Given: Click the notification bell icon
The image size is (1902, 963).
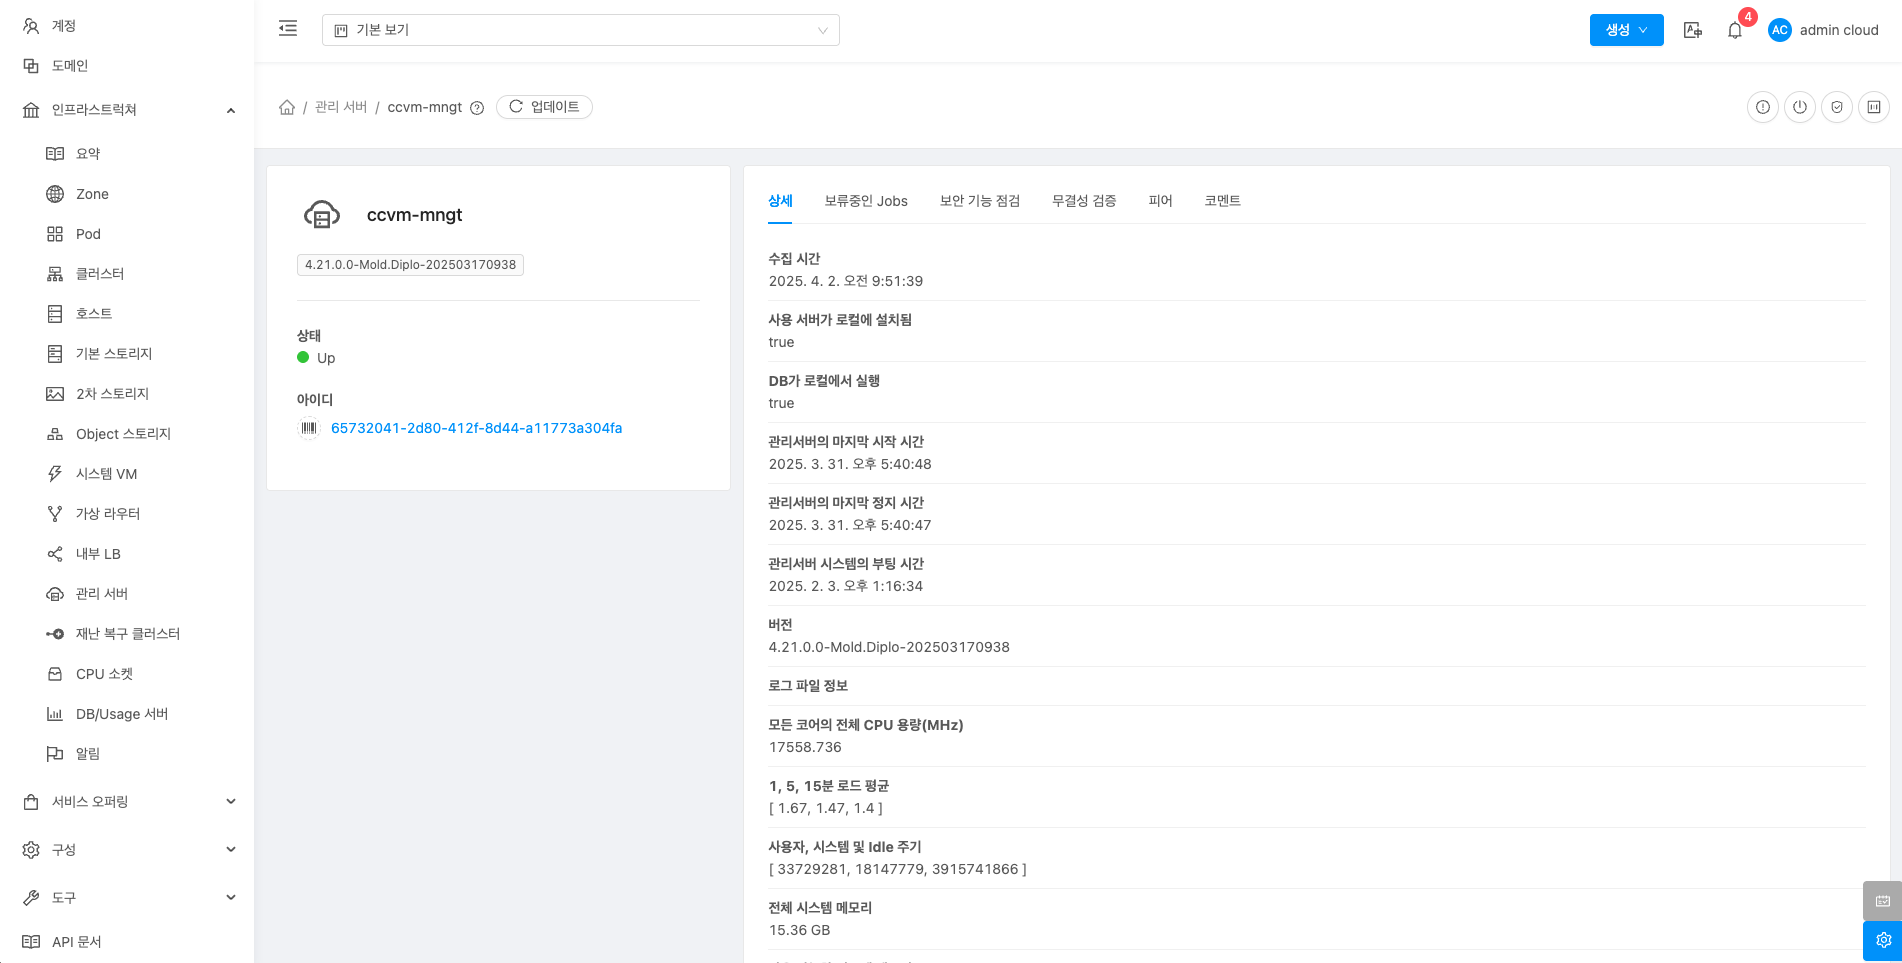Looking at the screenshot, I should pyautogui.click(x=1735, y=30).
